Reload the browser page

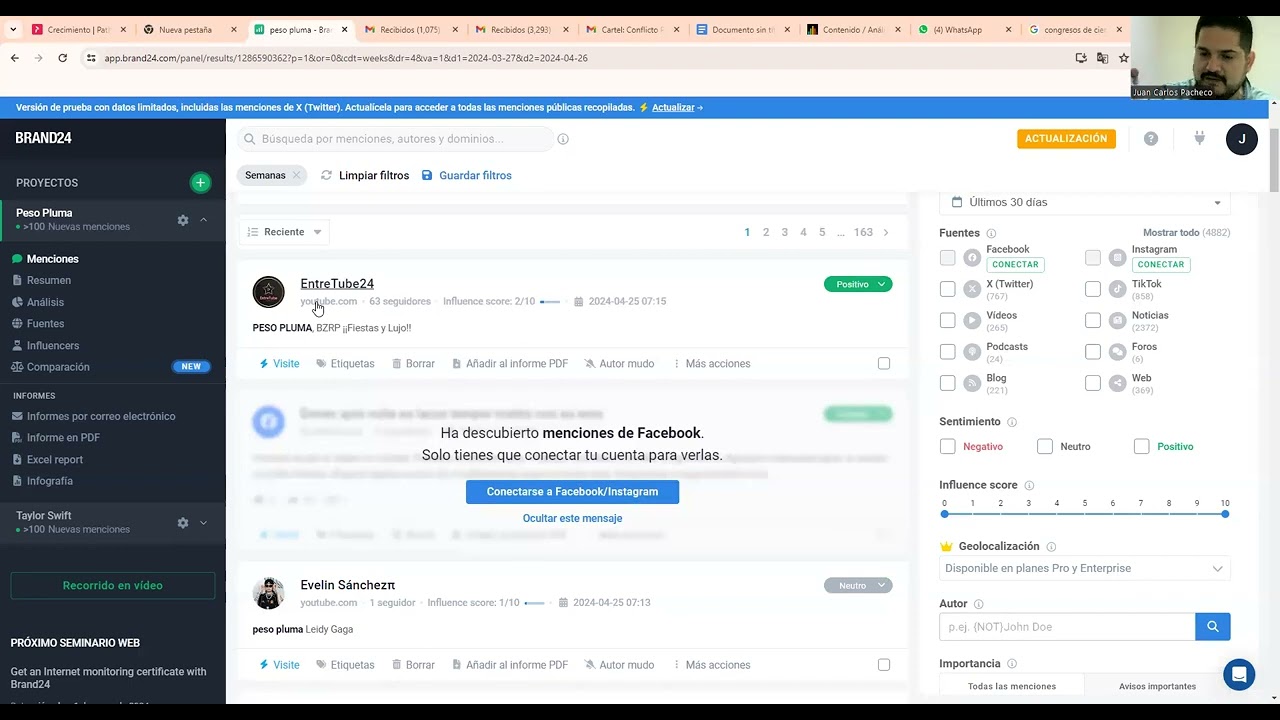(62, 58)
